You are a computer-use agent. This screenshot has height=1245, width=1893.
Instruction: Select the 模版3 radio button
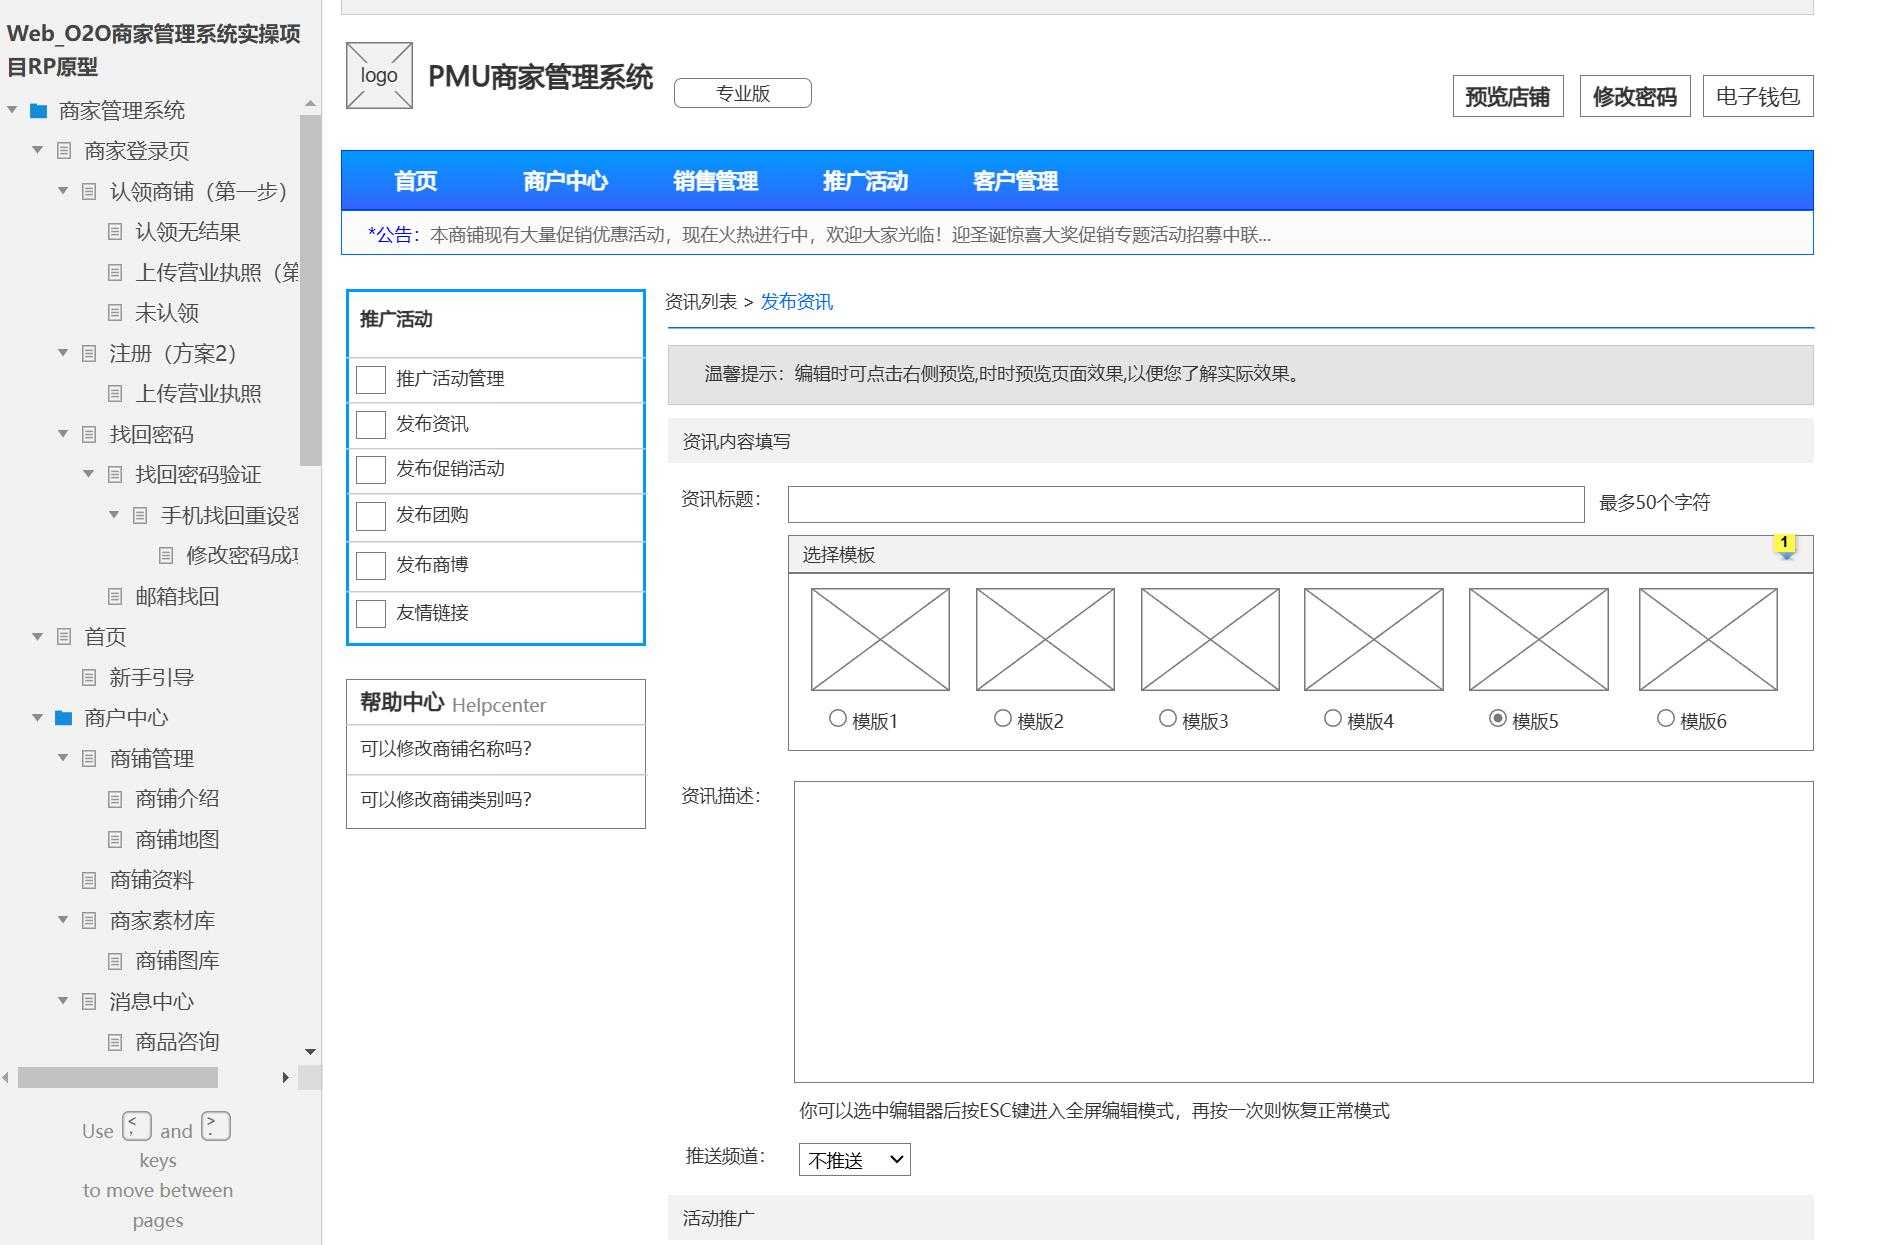click(x=1167, y=717)
